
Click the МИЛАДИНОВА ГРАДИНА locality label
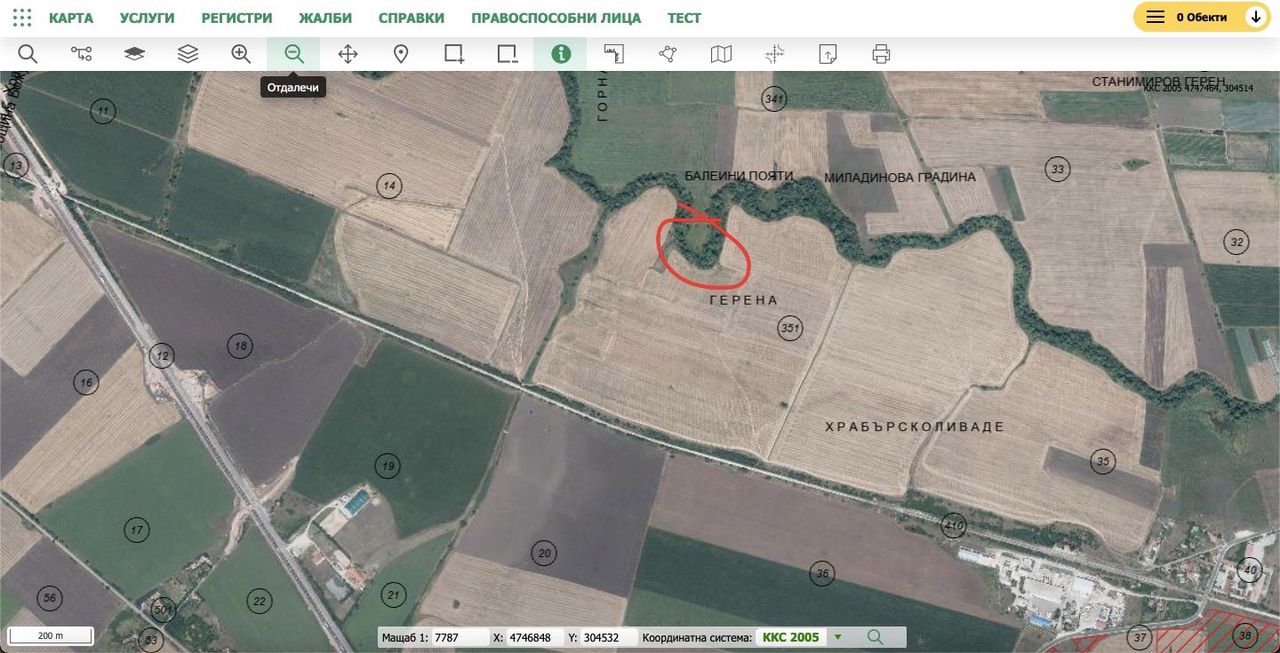pyautogui.click(x=899, y=177)
